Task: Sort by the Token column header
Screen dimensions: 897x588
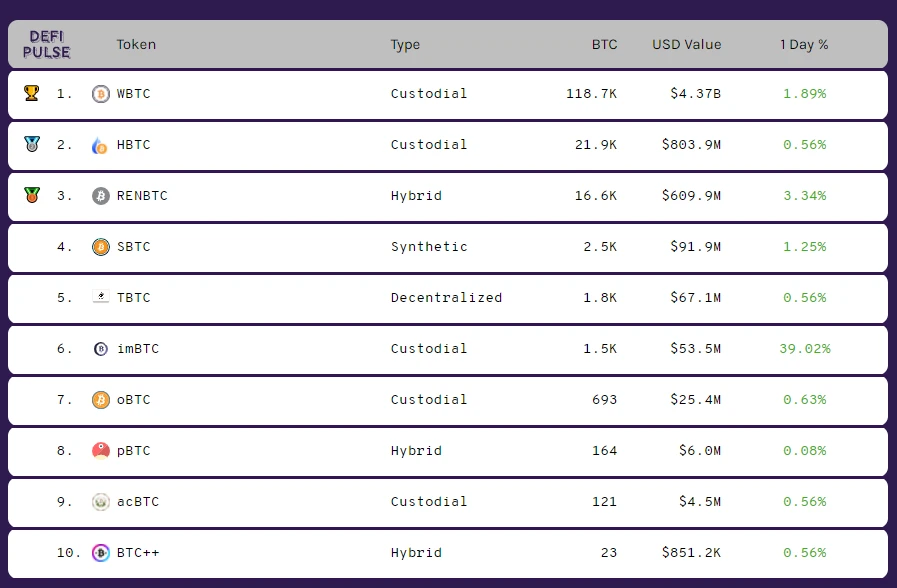Action: click(x=136, y=45)
